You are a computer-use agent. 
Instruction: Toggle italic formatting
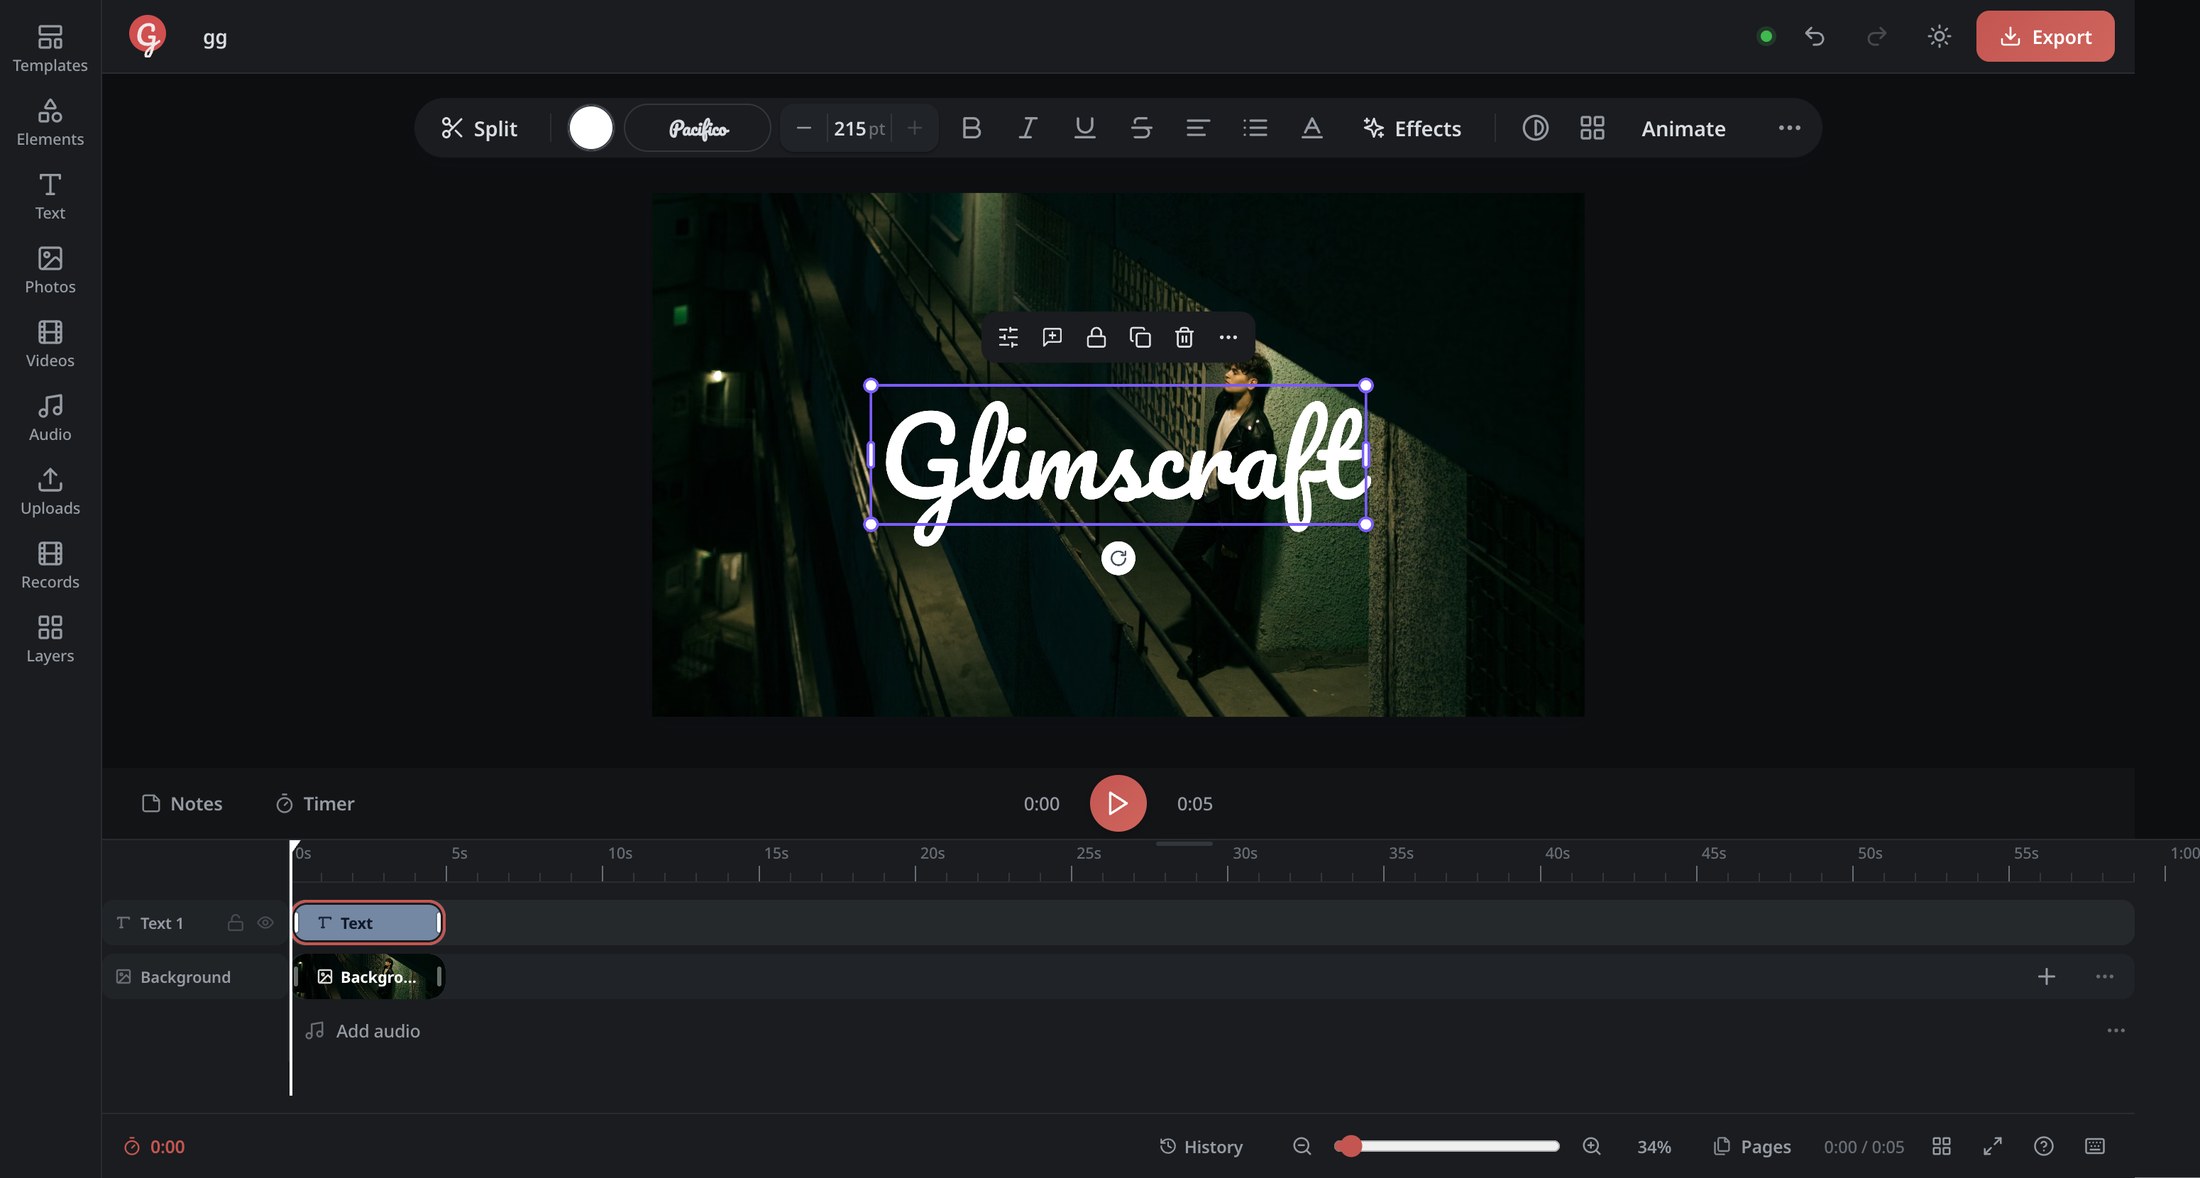click(x=1027, y=128)
